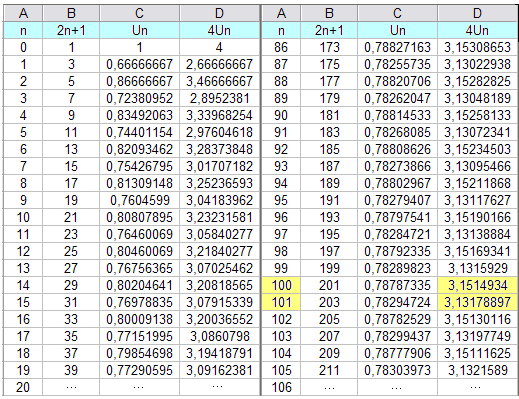Select yellow cell showing 3,1514934

pyautogui.click(x=477, y=285)
